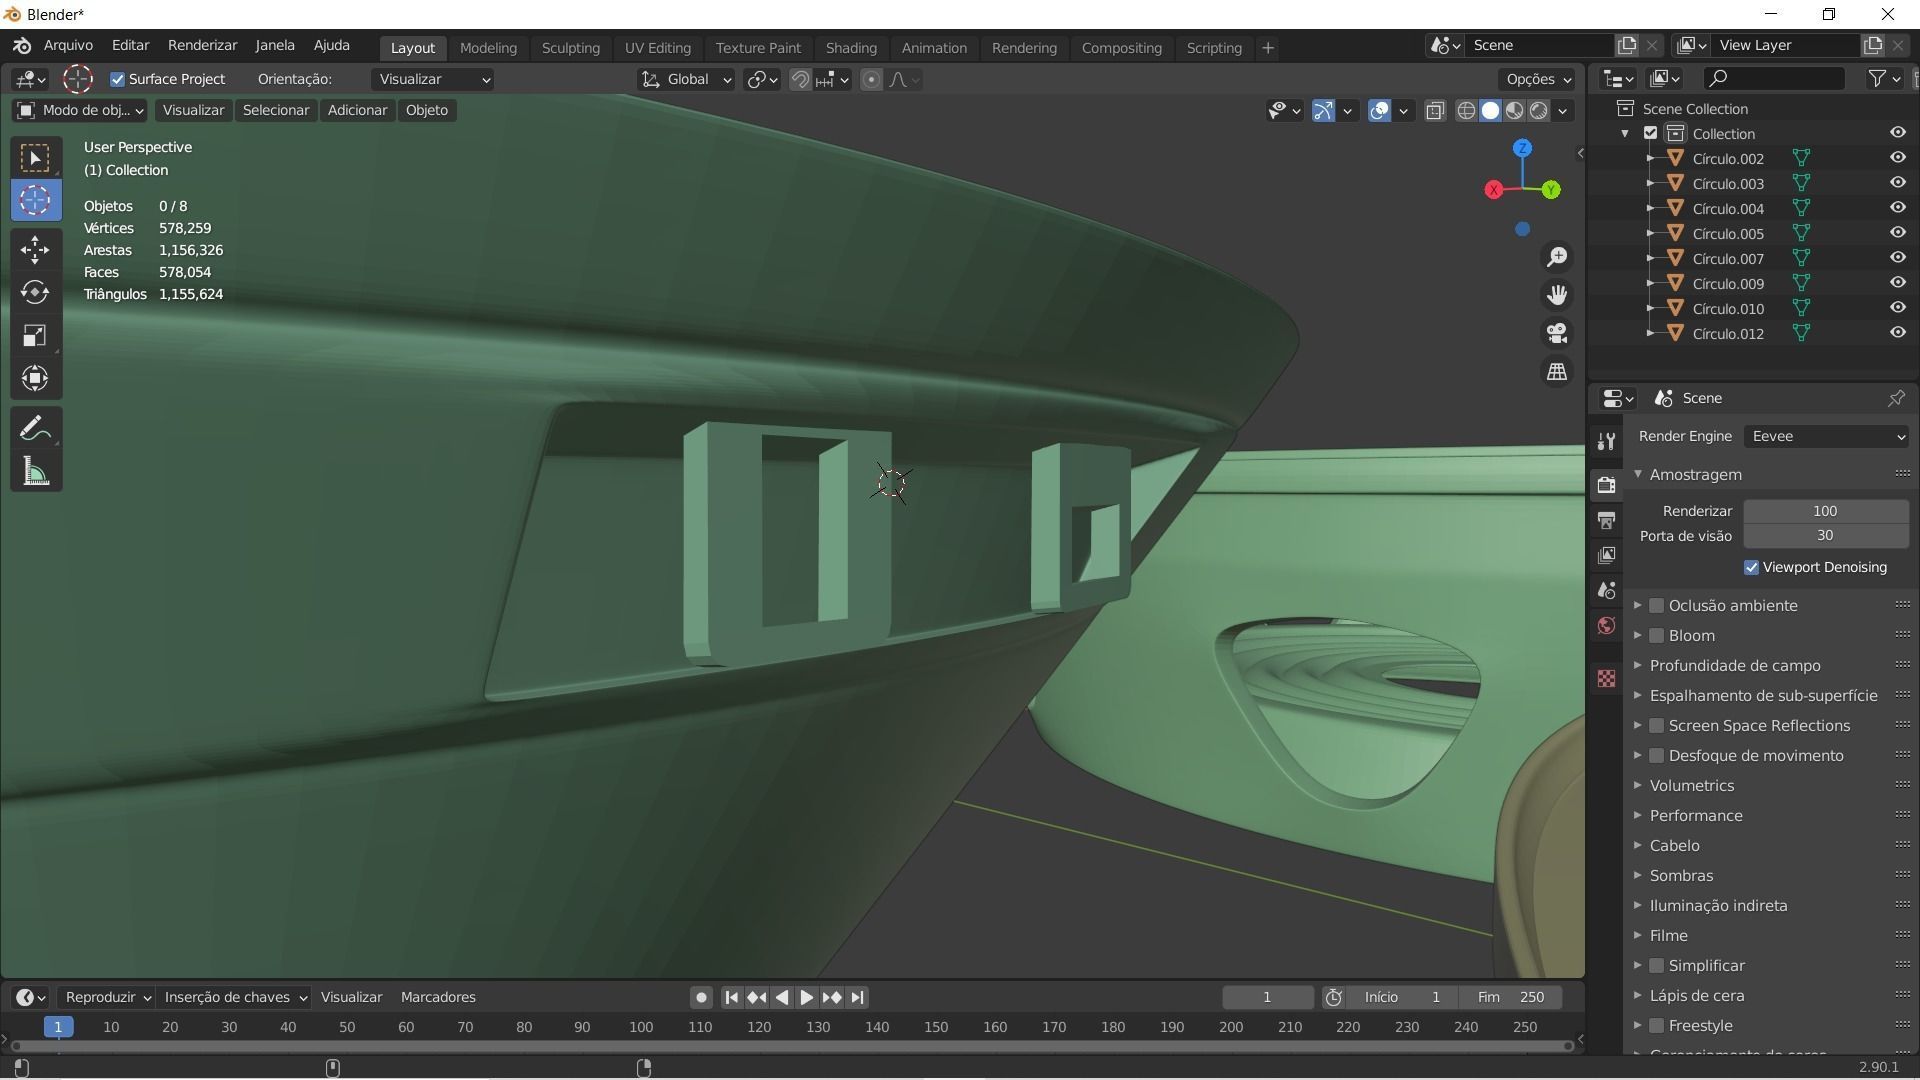Open the Renderizar menu
This screenshot has height=1080, width=1920.
pyautogui.click(x=202, y=45)
